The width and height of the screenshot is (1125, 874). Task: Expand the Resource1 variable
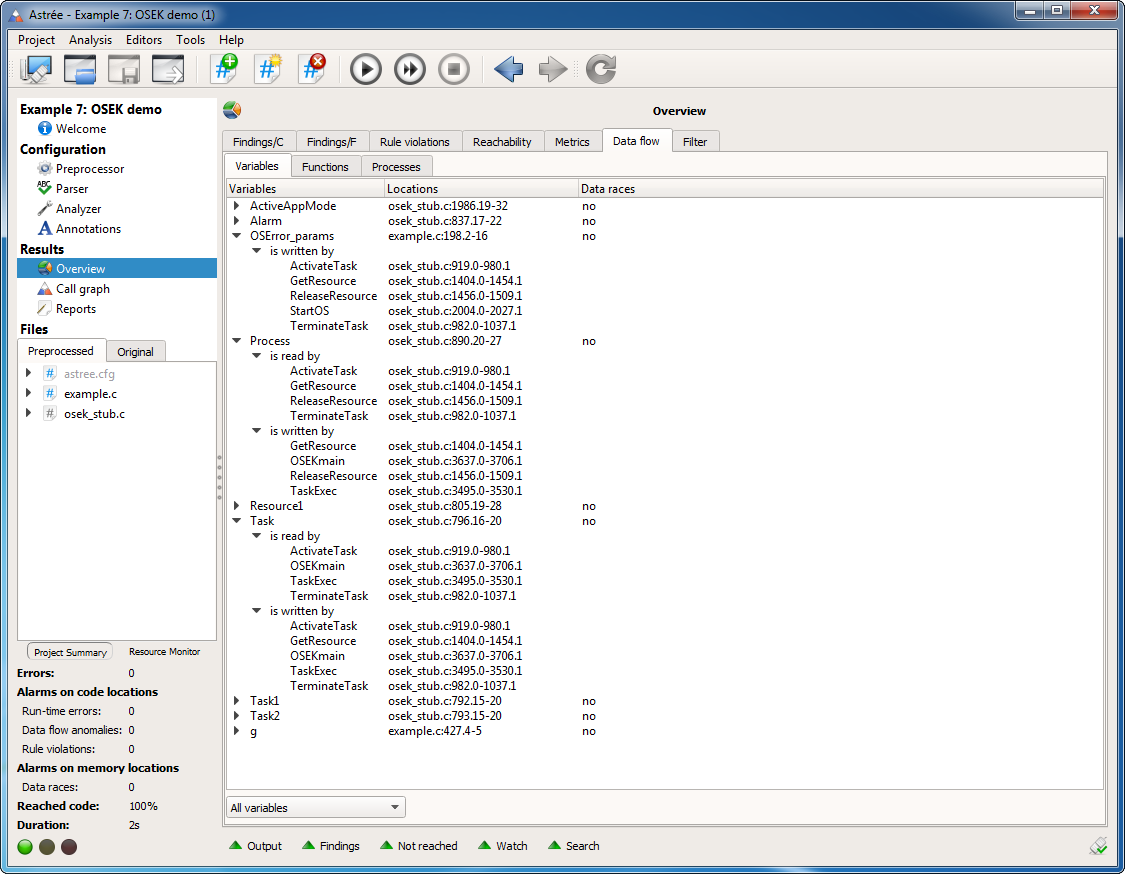click(x=237, y=506)
